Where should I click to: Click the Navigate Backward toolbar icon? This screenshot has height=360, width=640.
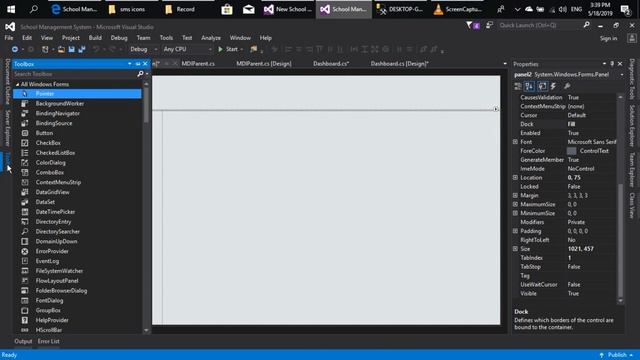pos(15,49)
